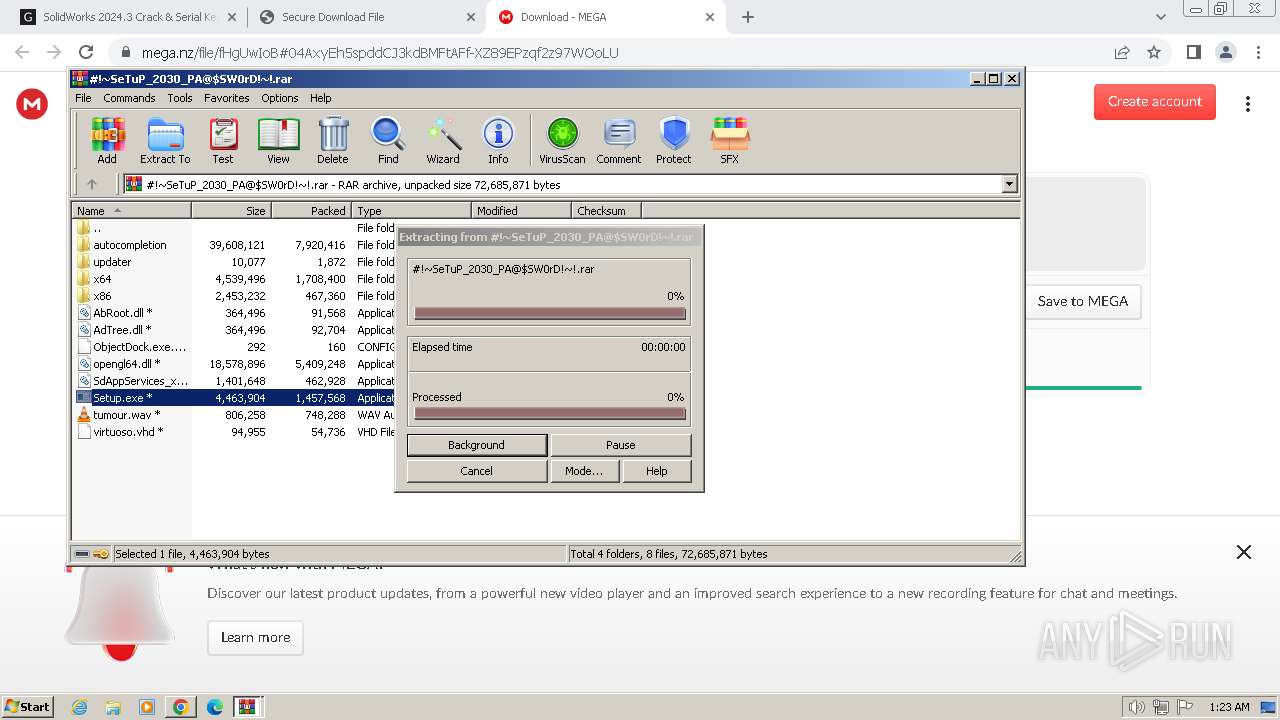Image resolution: width=1280 pixels, height=720 pixels.
Task: Open Internet Explorer from taskbar
Action: [79, 707]
